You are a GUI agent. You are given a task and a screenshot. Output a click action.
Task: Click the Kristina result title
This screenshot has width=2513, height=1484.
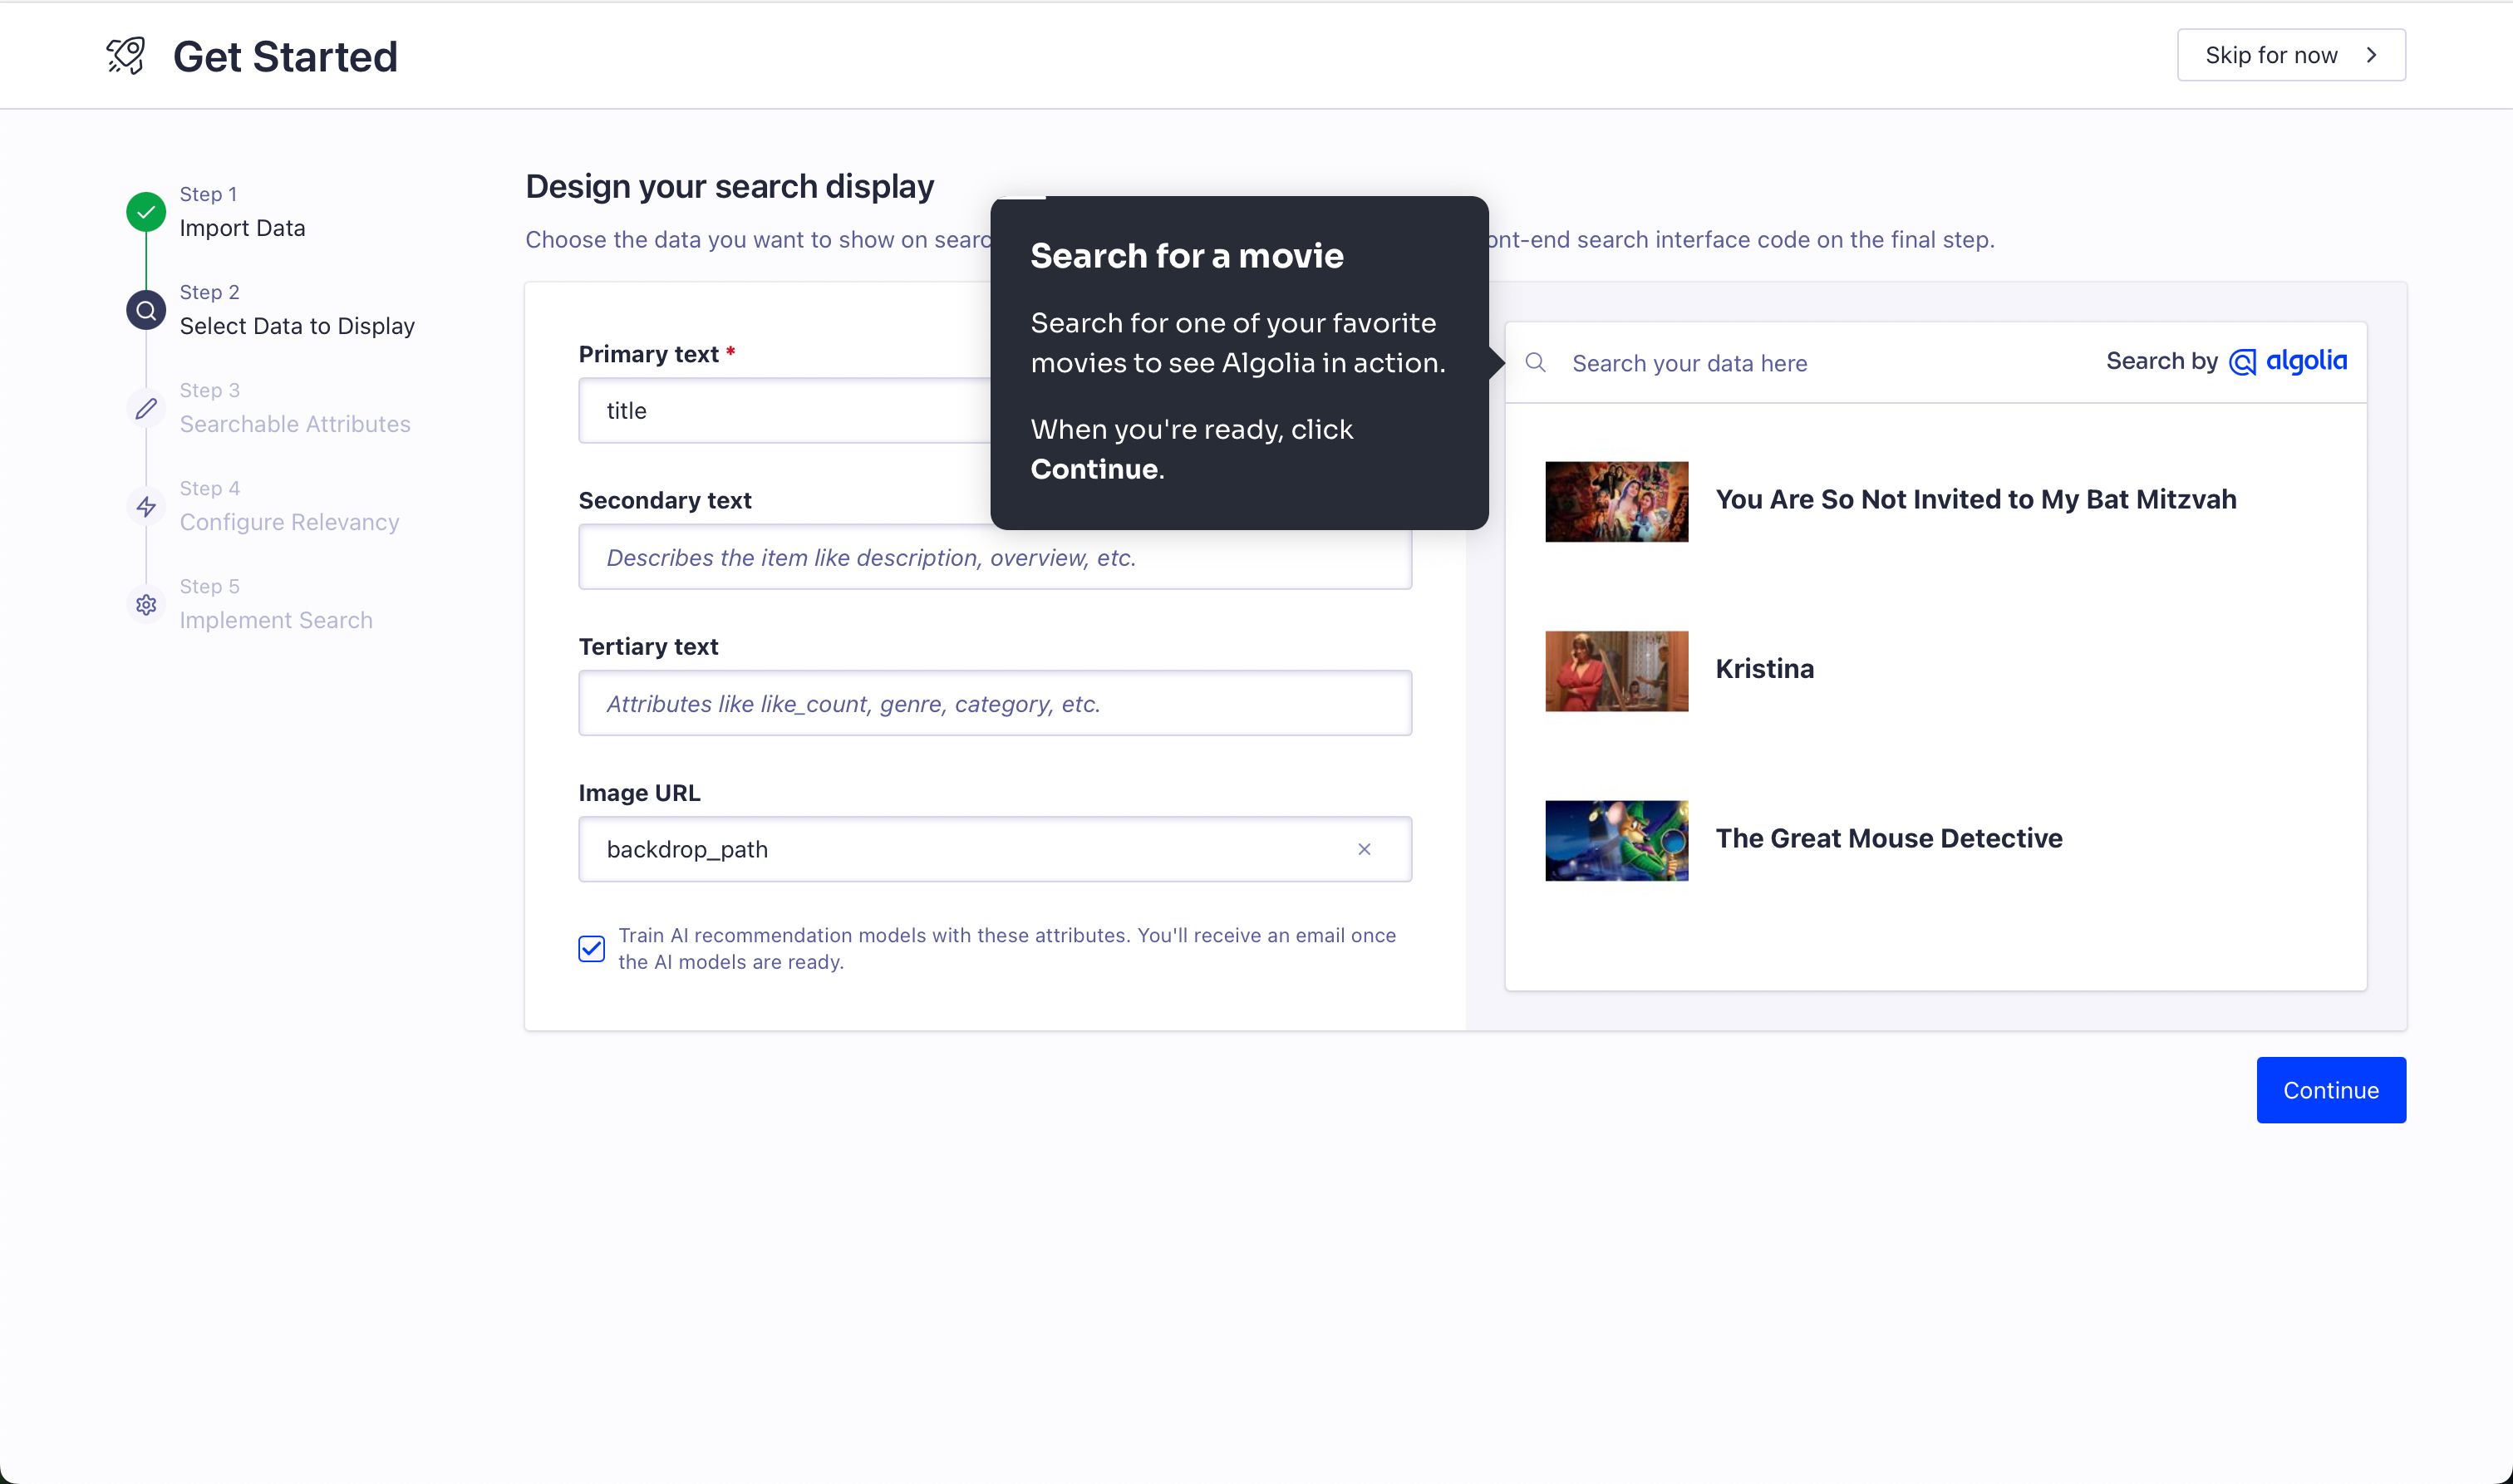pos(1764,669)
